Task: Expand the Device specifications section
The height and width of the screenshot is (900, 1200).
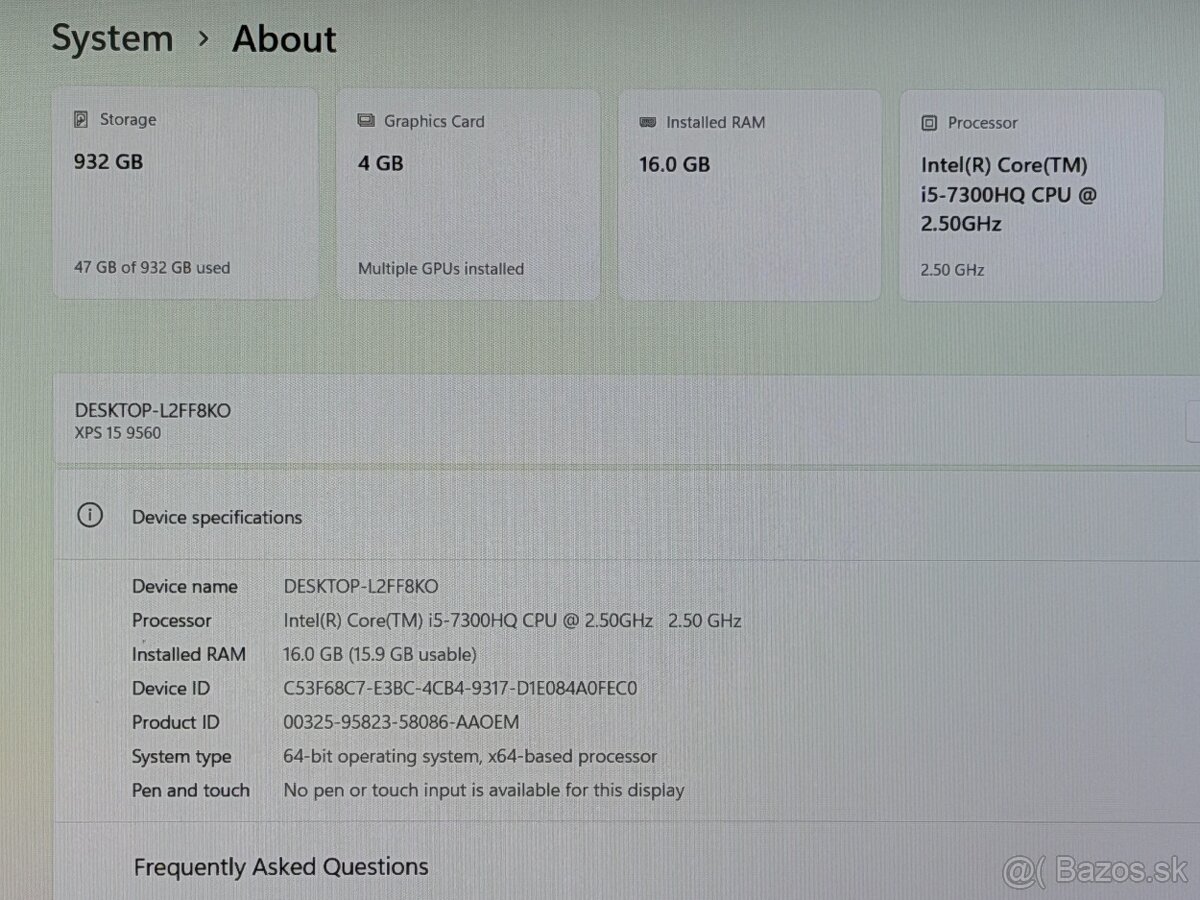Action: 216,517
